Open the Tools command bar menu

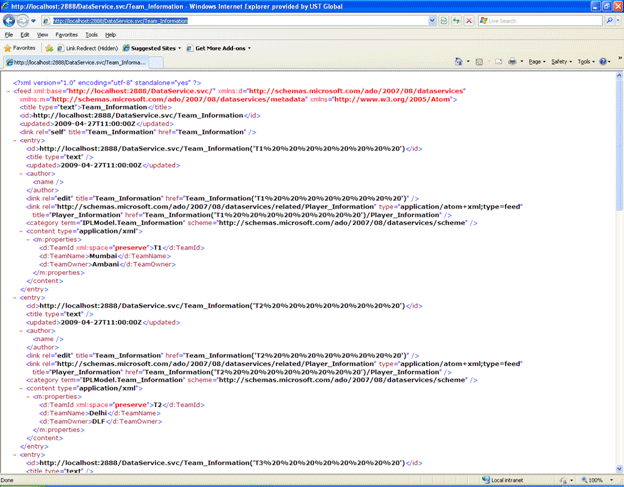point(586,62)
